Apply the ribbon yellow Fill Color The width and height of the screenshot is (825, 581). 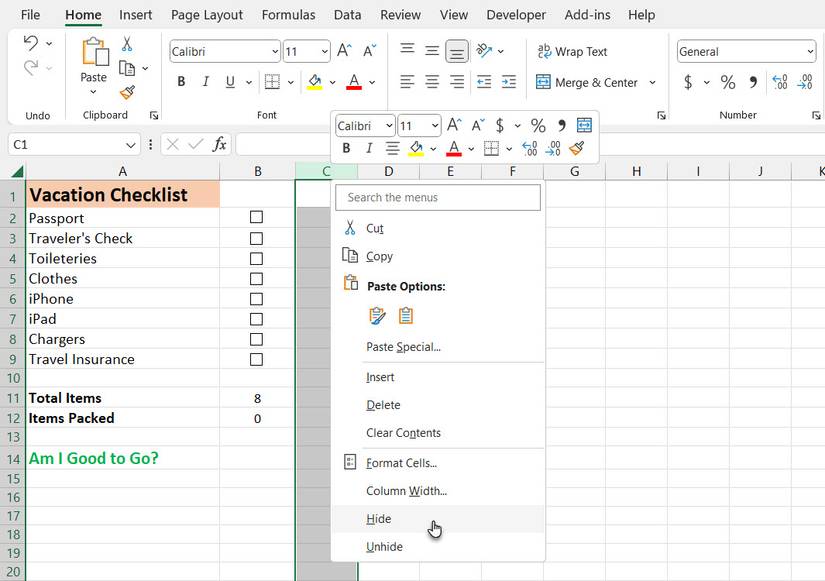pyautogui.click(x=315, y=82)
